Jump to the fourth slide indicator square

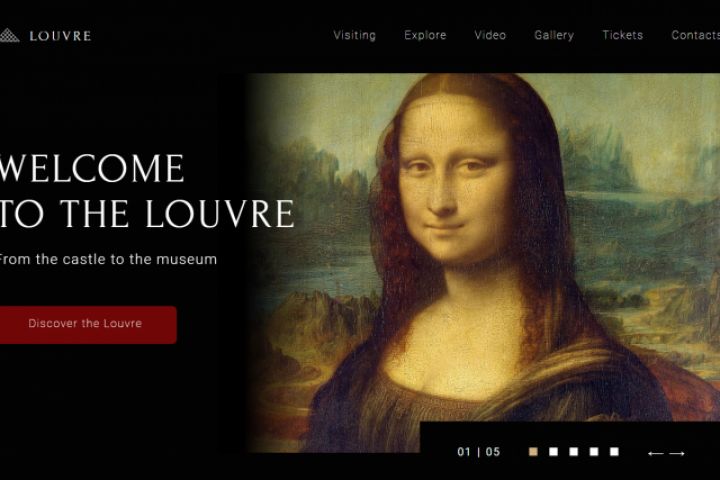pyautogui.click(x=594, y=452)
